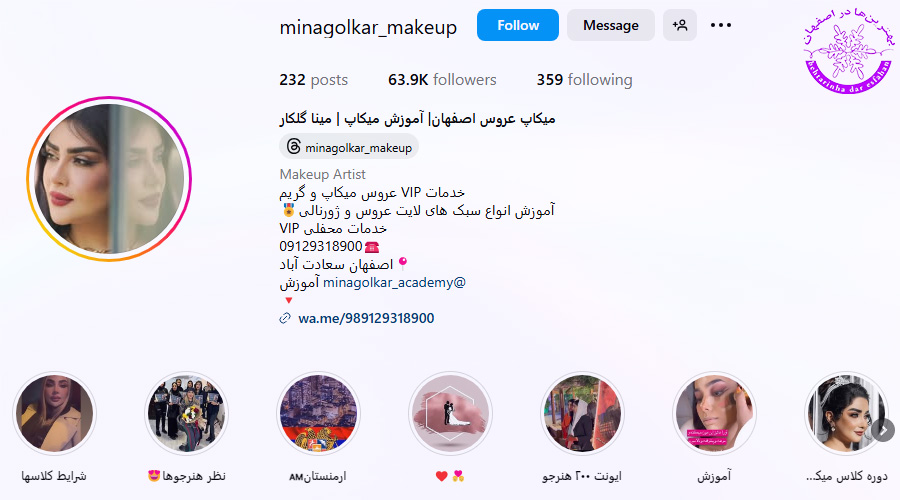Viewport: 900px width, 500px height.
Task: Open the شرایط کلاسها highlight
Action: (55, 413)
